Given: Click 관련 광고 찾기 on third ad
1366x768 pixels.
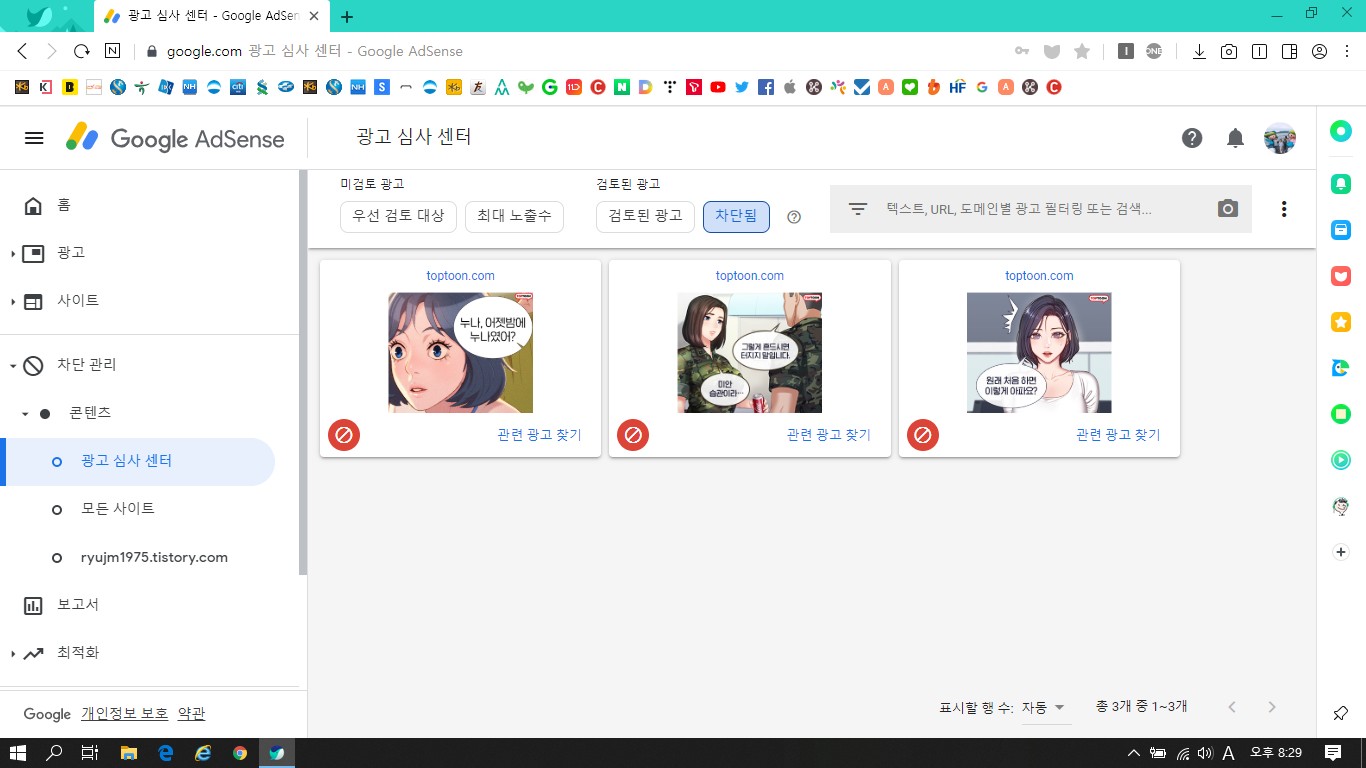Looking at the screenshot, I should pyautogui.click(x=1118, y=435).
